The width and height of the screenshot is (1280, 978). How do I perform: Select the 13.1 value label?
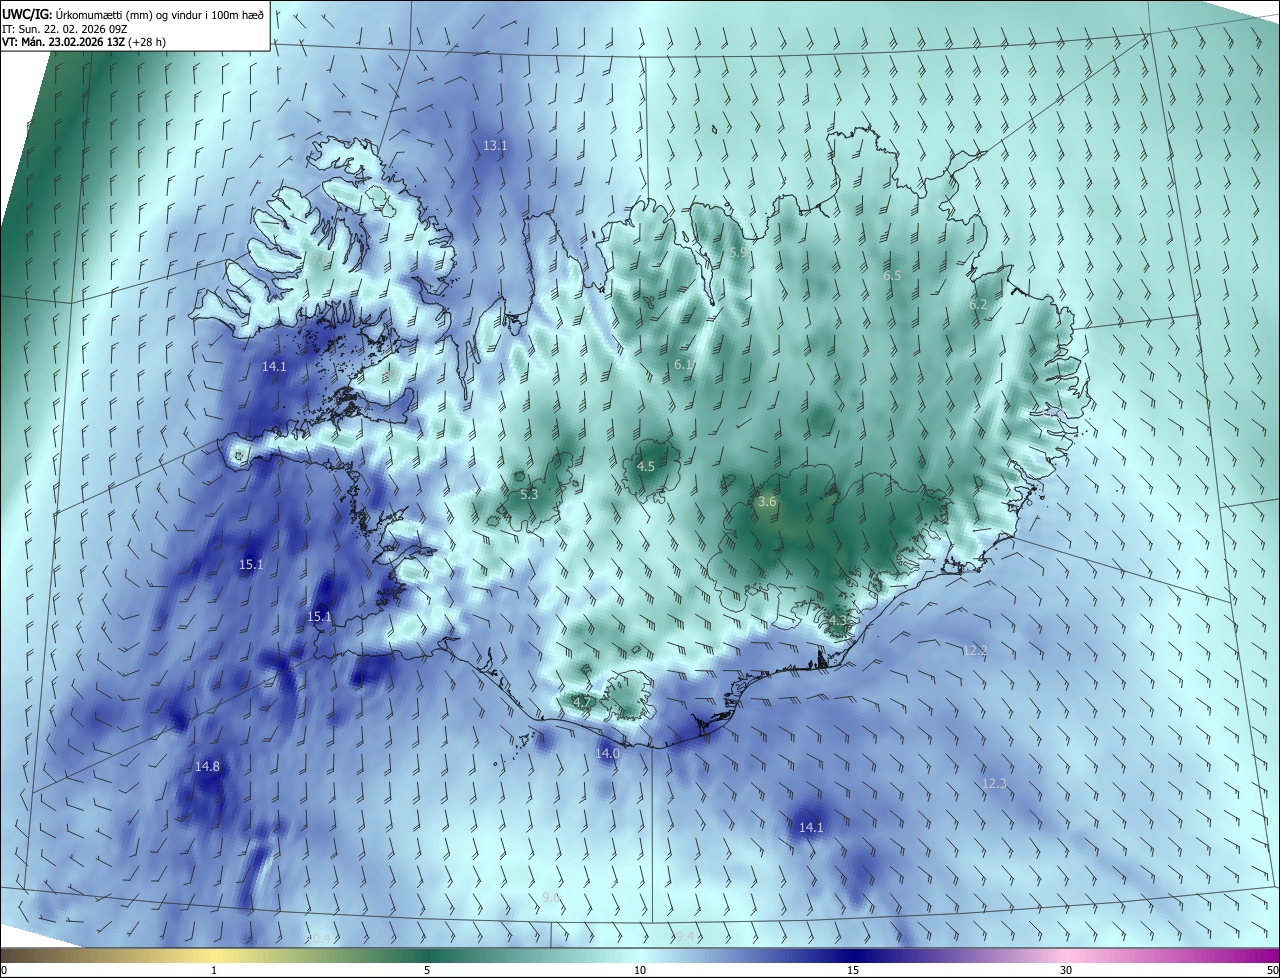(x=495, y=146)
